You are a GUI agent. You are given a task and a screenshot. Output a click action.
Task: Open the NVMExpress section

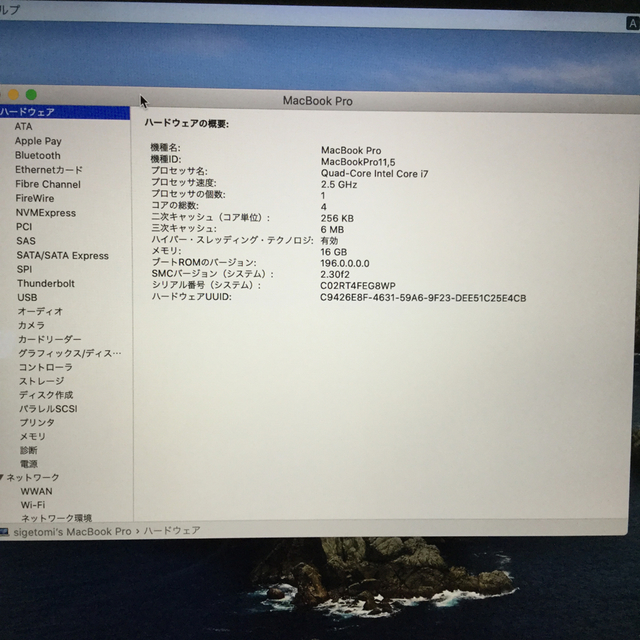[x=46, y=213]
